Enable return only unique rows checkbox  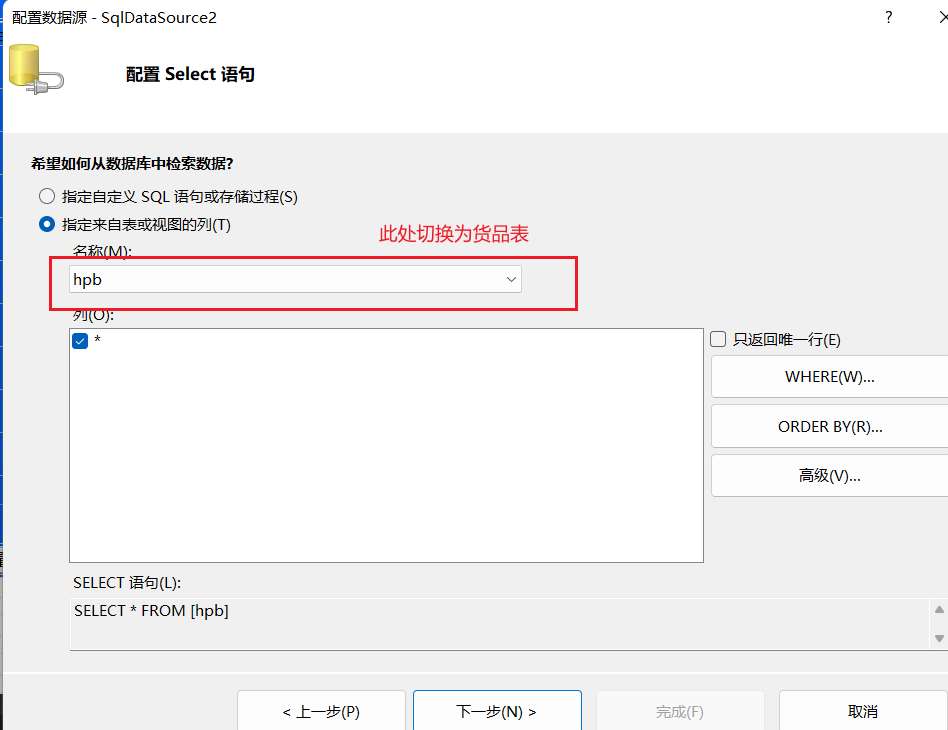pyautogui.click(x=718, y=339)
